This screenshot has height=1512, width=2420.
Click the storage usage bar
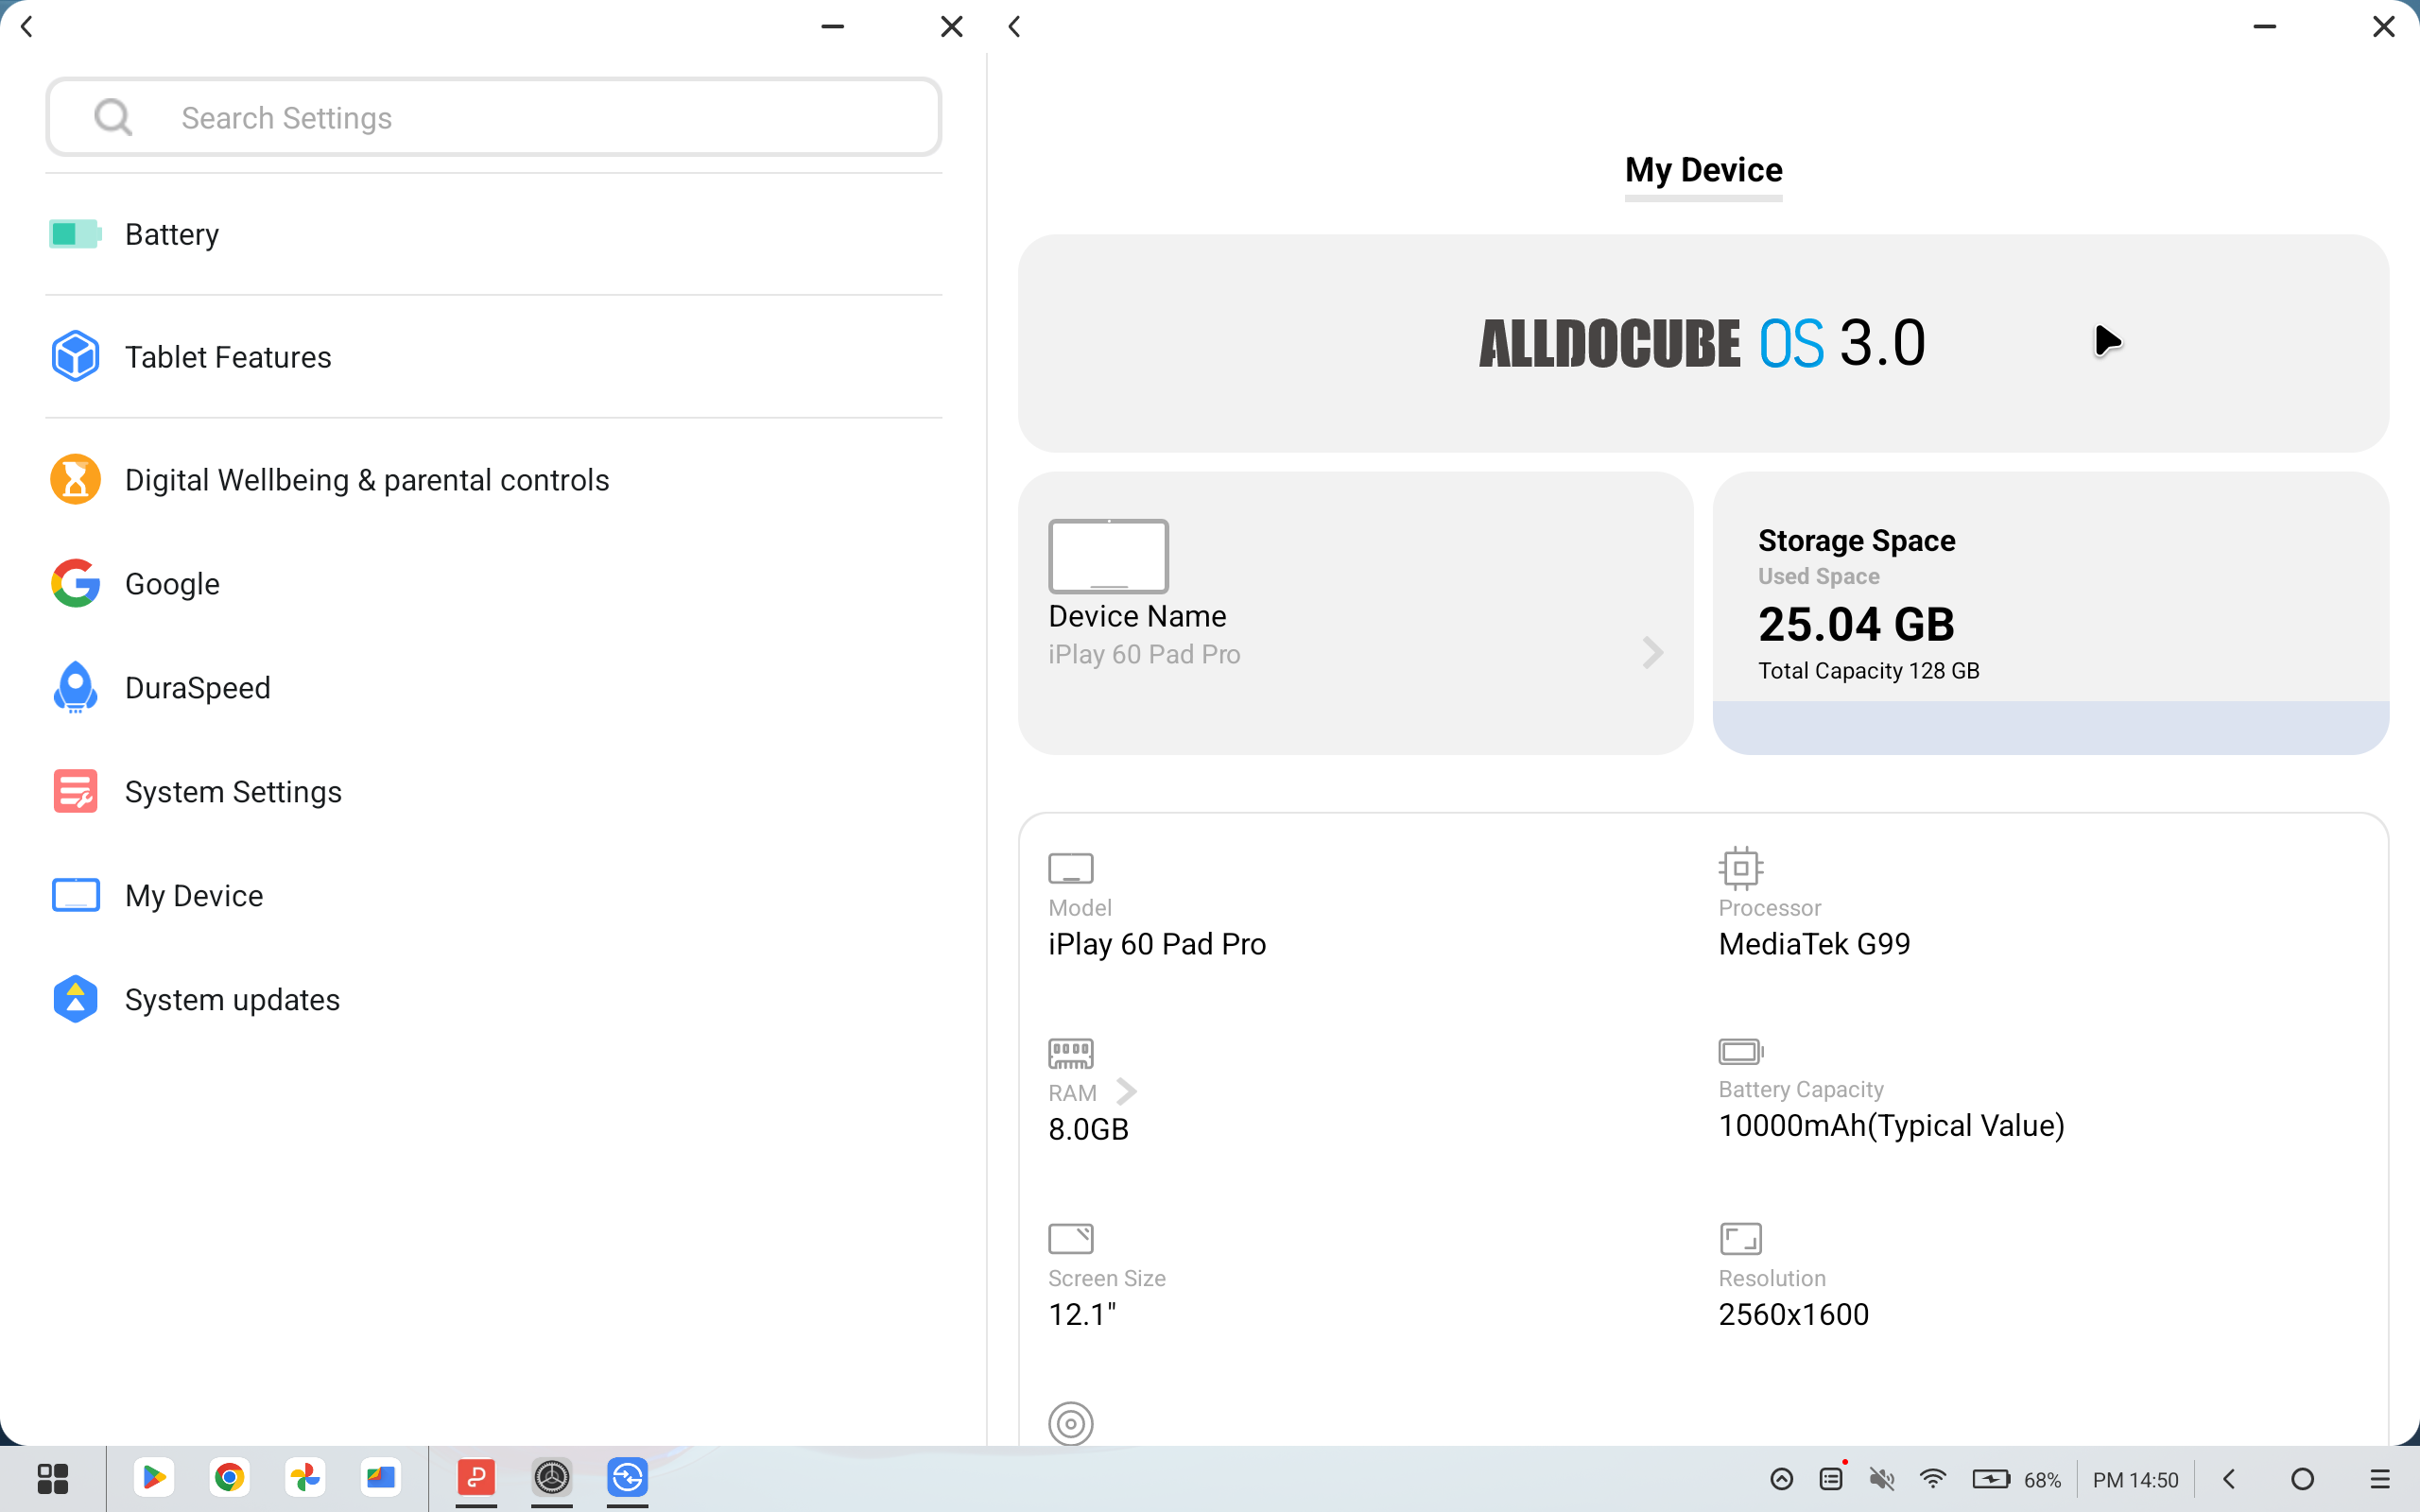[x=2050, y=727]
